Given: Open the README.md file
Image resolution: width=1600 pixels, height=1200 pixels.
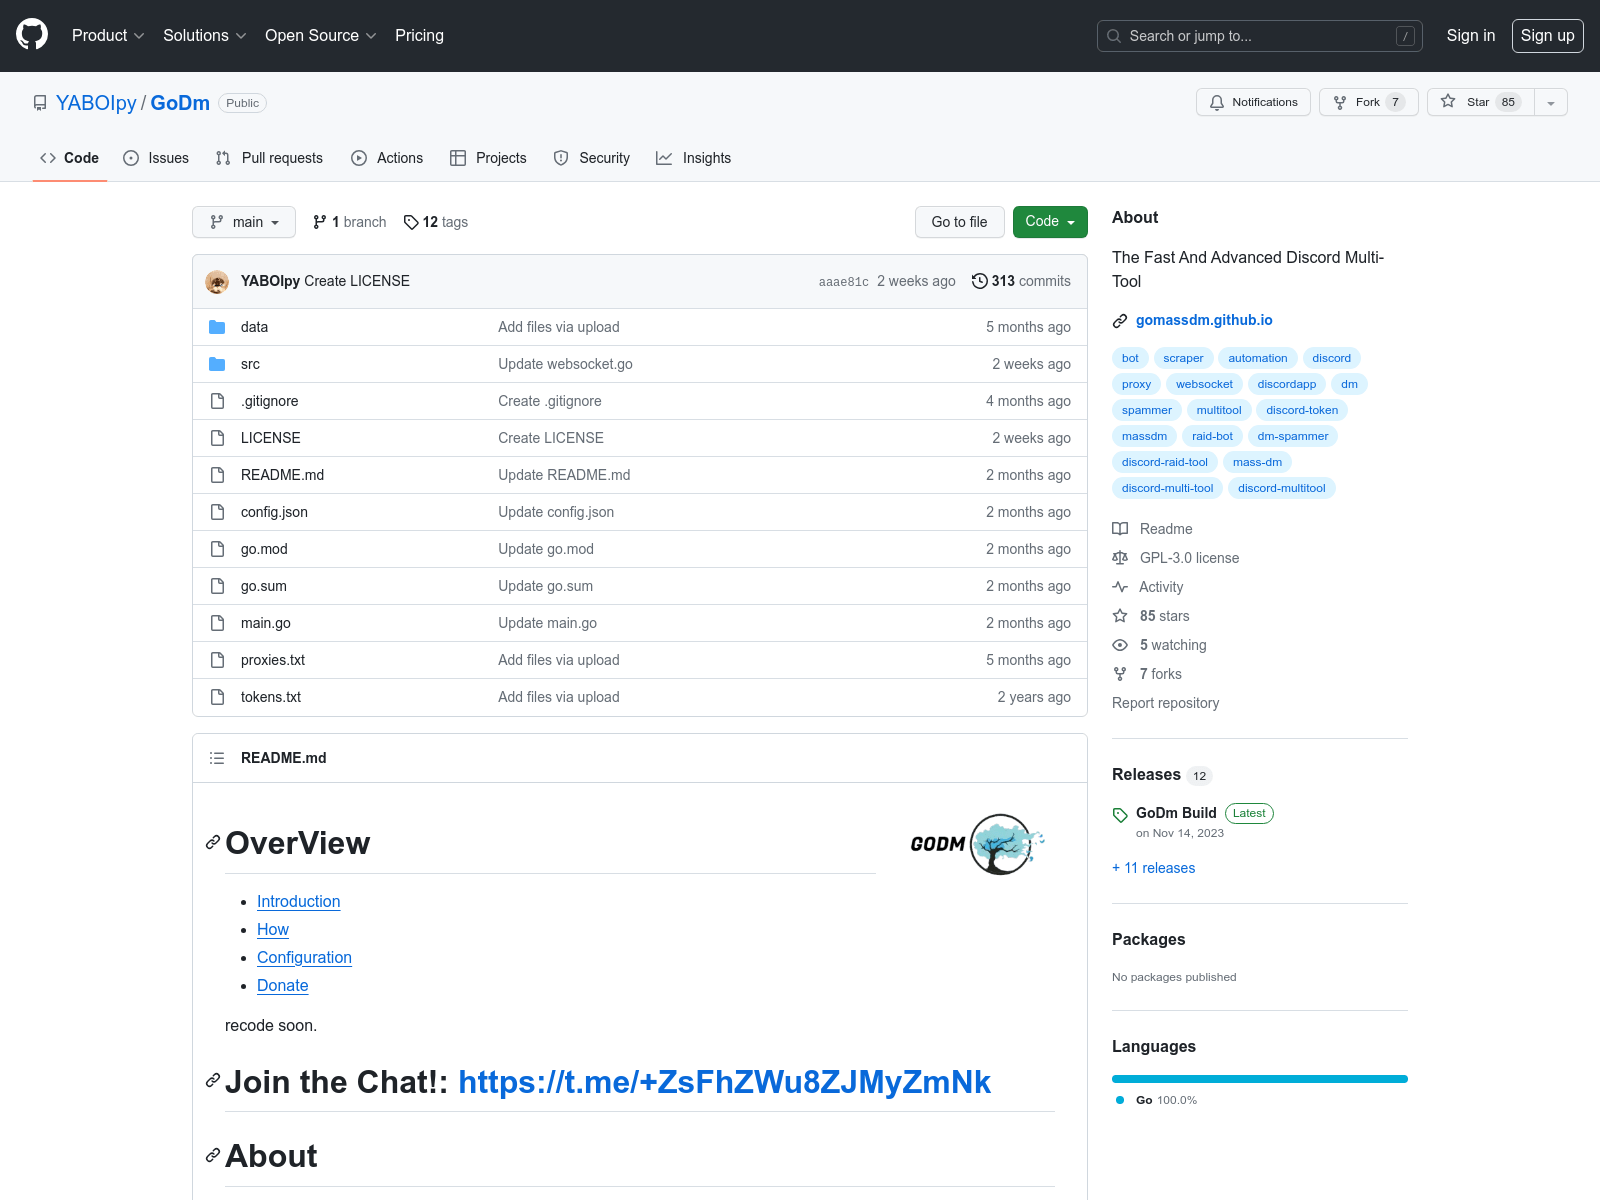Looking at the screenshot, I should coord(282,475).
